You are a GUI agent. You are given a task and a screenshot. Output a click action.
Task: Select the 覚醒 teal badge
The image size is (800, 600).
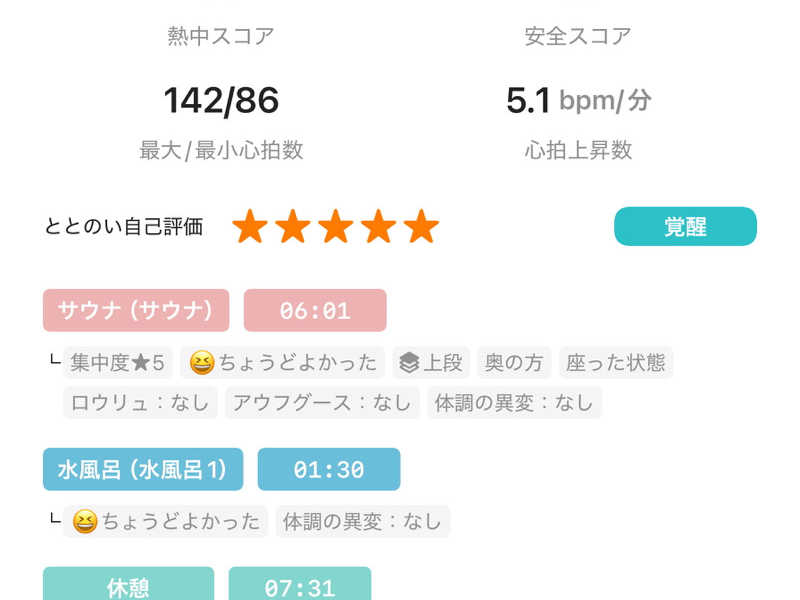(x=685, y=226)
